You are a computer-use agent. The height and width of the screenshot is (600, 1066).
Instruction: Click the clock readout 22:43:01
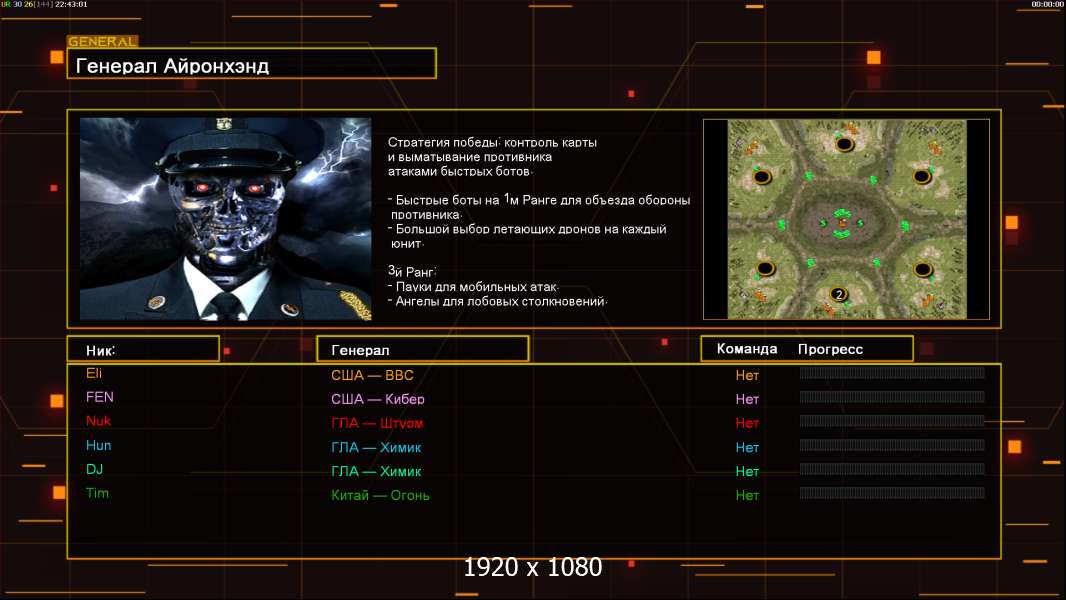pyautogui.click(x=71, y=4)
